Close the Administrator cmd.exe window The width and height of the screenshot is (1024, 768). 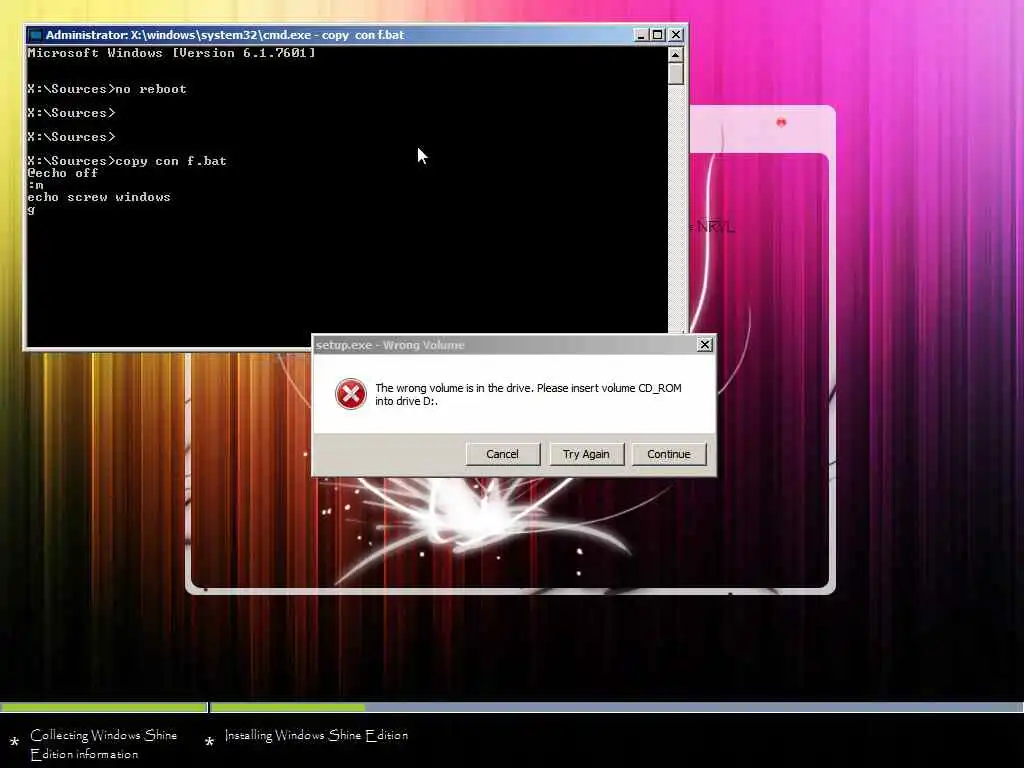(676, 35)
